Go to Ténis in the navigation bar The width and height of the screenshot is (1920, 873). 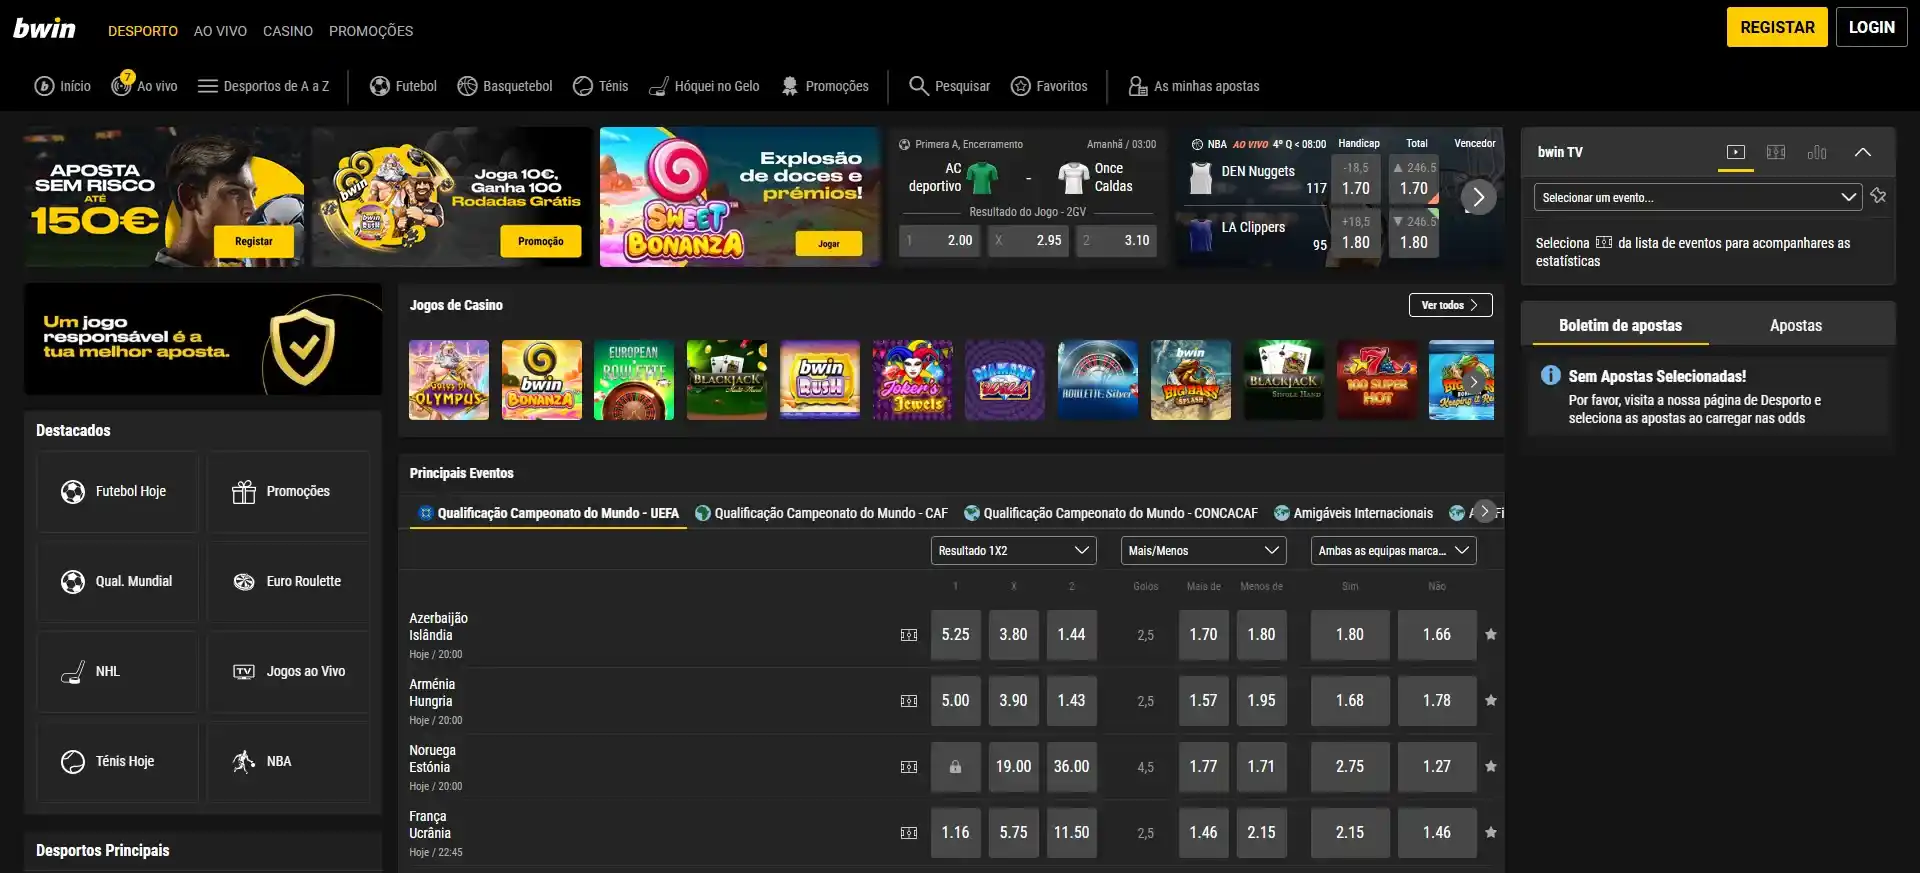600,86
